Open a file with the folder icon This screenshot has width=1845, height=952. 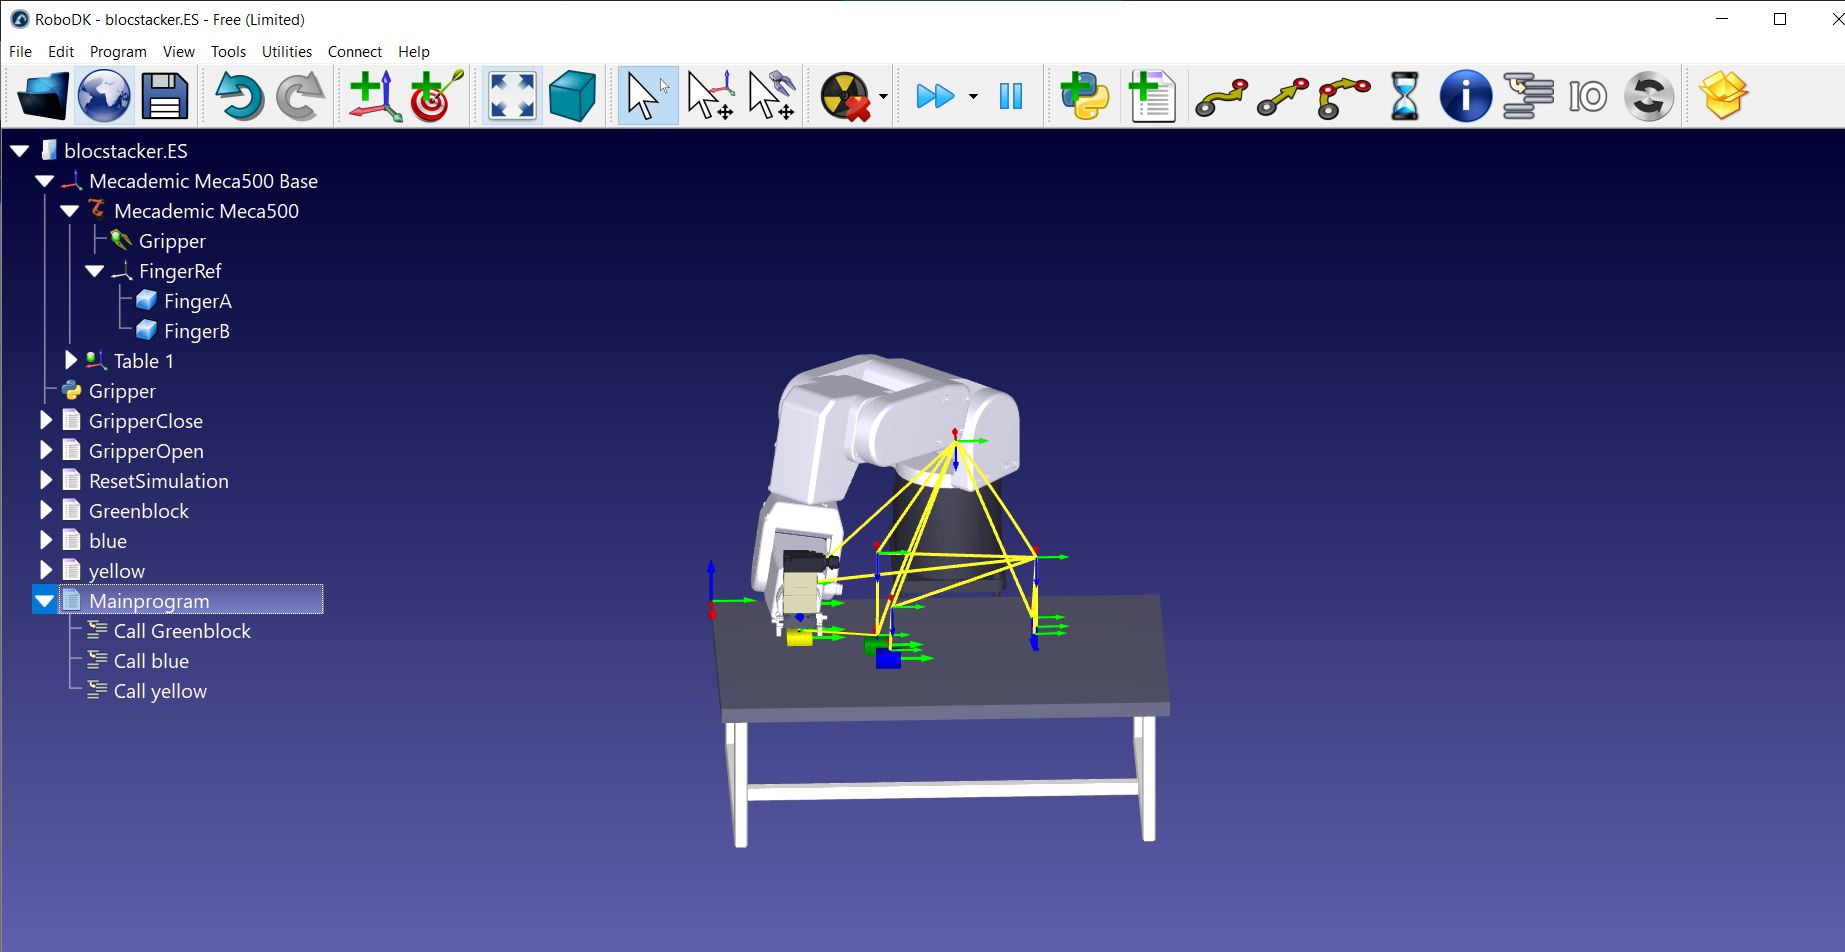pyautogui.click(x=43, y=96)
